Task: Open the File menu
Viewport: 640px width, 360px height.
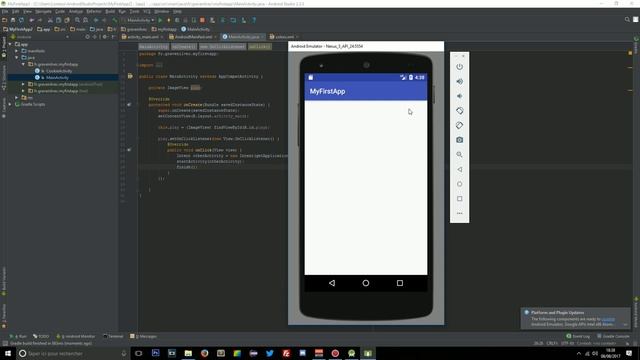Action: (5, 11)
